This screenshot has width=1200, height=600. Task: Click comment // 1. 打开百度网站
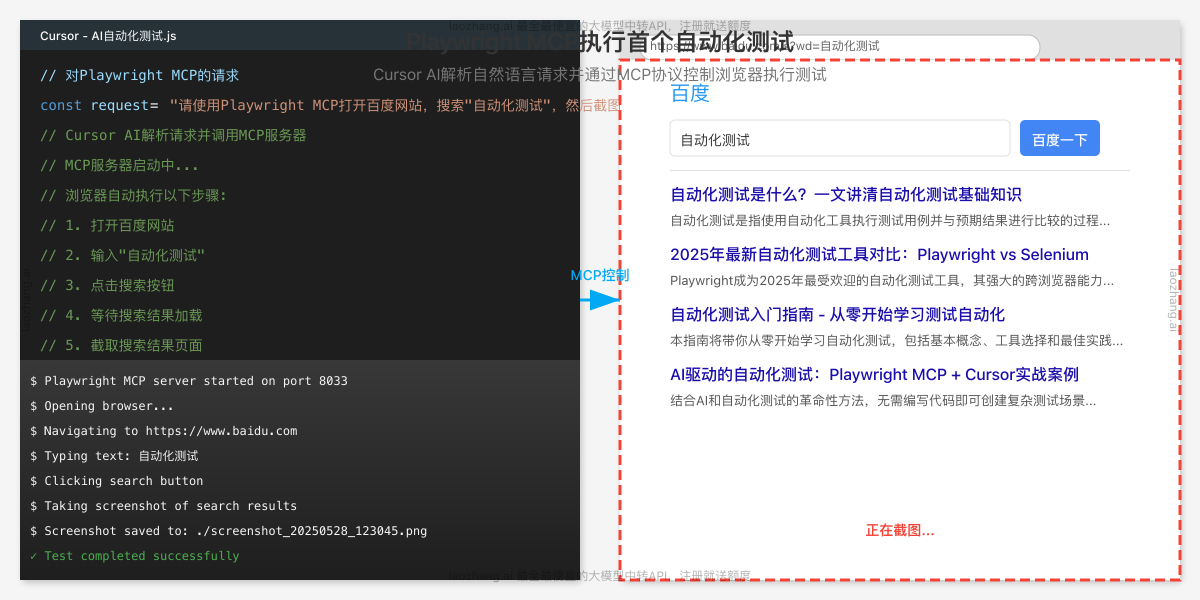107,225
